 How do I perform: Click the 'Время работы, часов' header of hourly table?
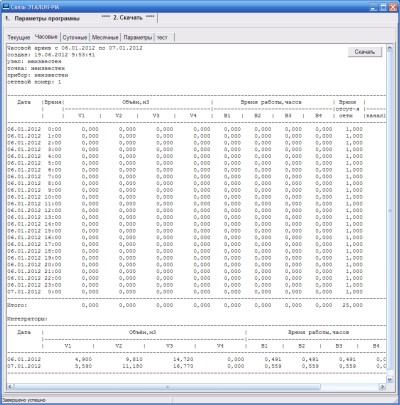point(271,102)
